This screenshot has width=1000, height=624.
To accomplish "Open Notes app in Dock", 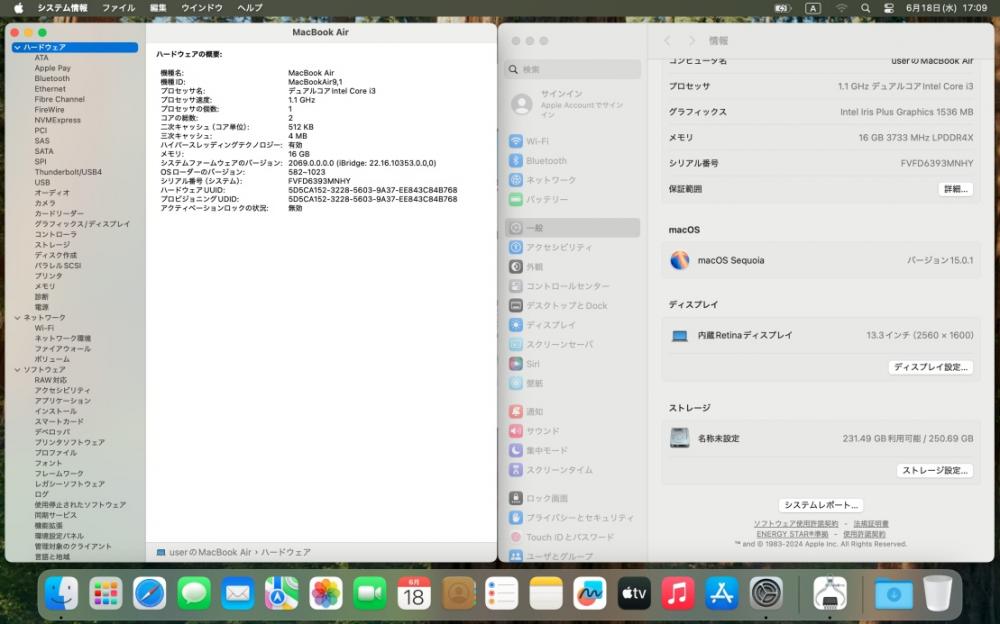I will [x=546, y=593].
